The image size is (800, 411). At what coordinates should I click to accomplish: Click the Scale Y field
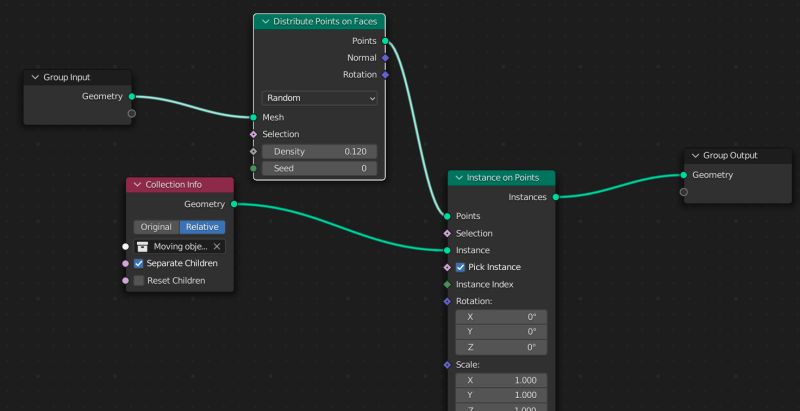[x=502, y=395]
